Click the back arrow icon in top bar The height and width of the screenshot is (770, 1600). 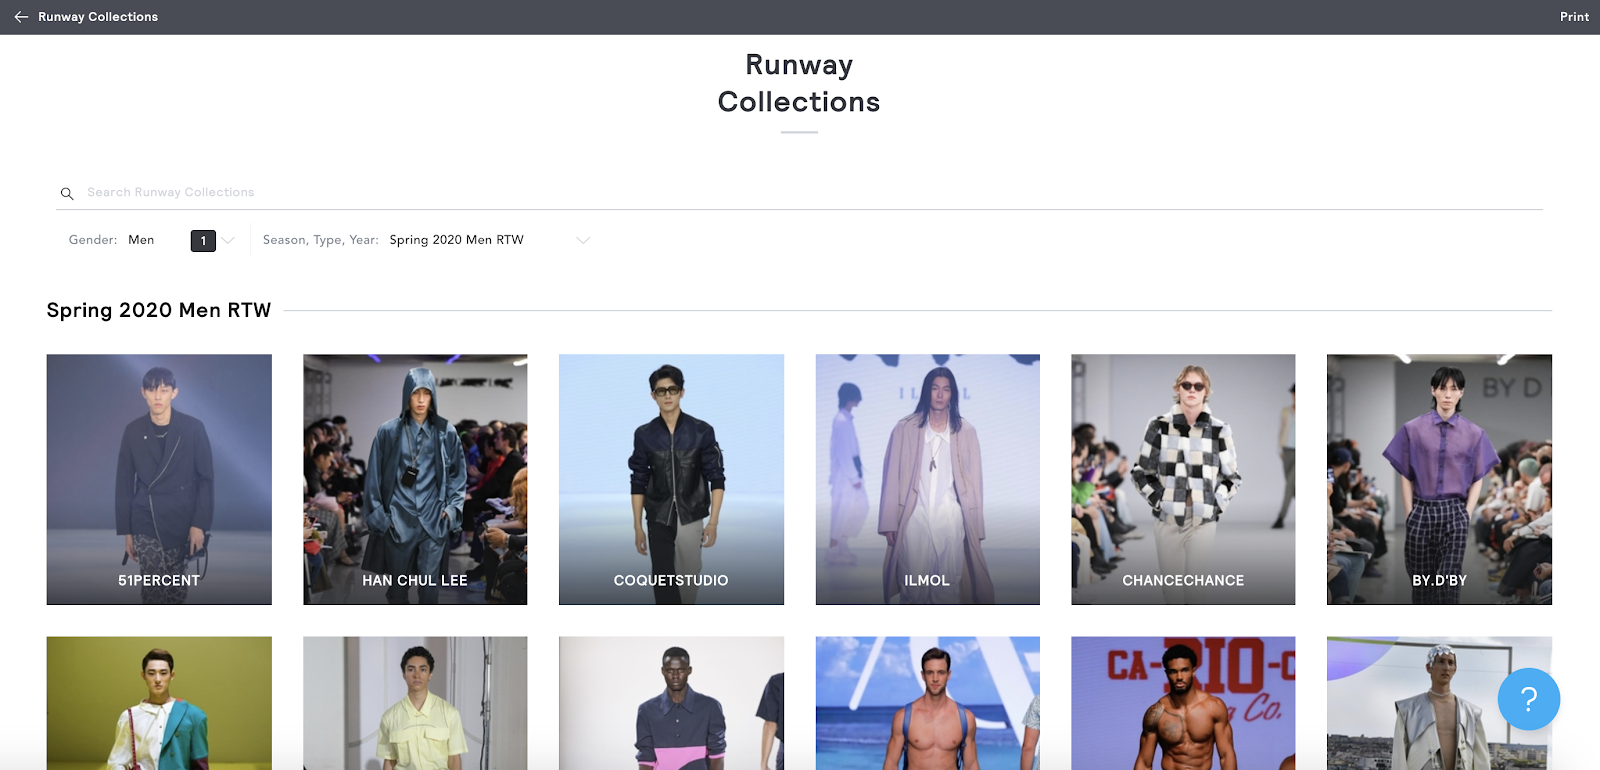click(21, 17)
